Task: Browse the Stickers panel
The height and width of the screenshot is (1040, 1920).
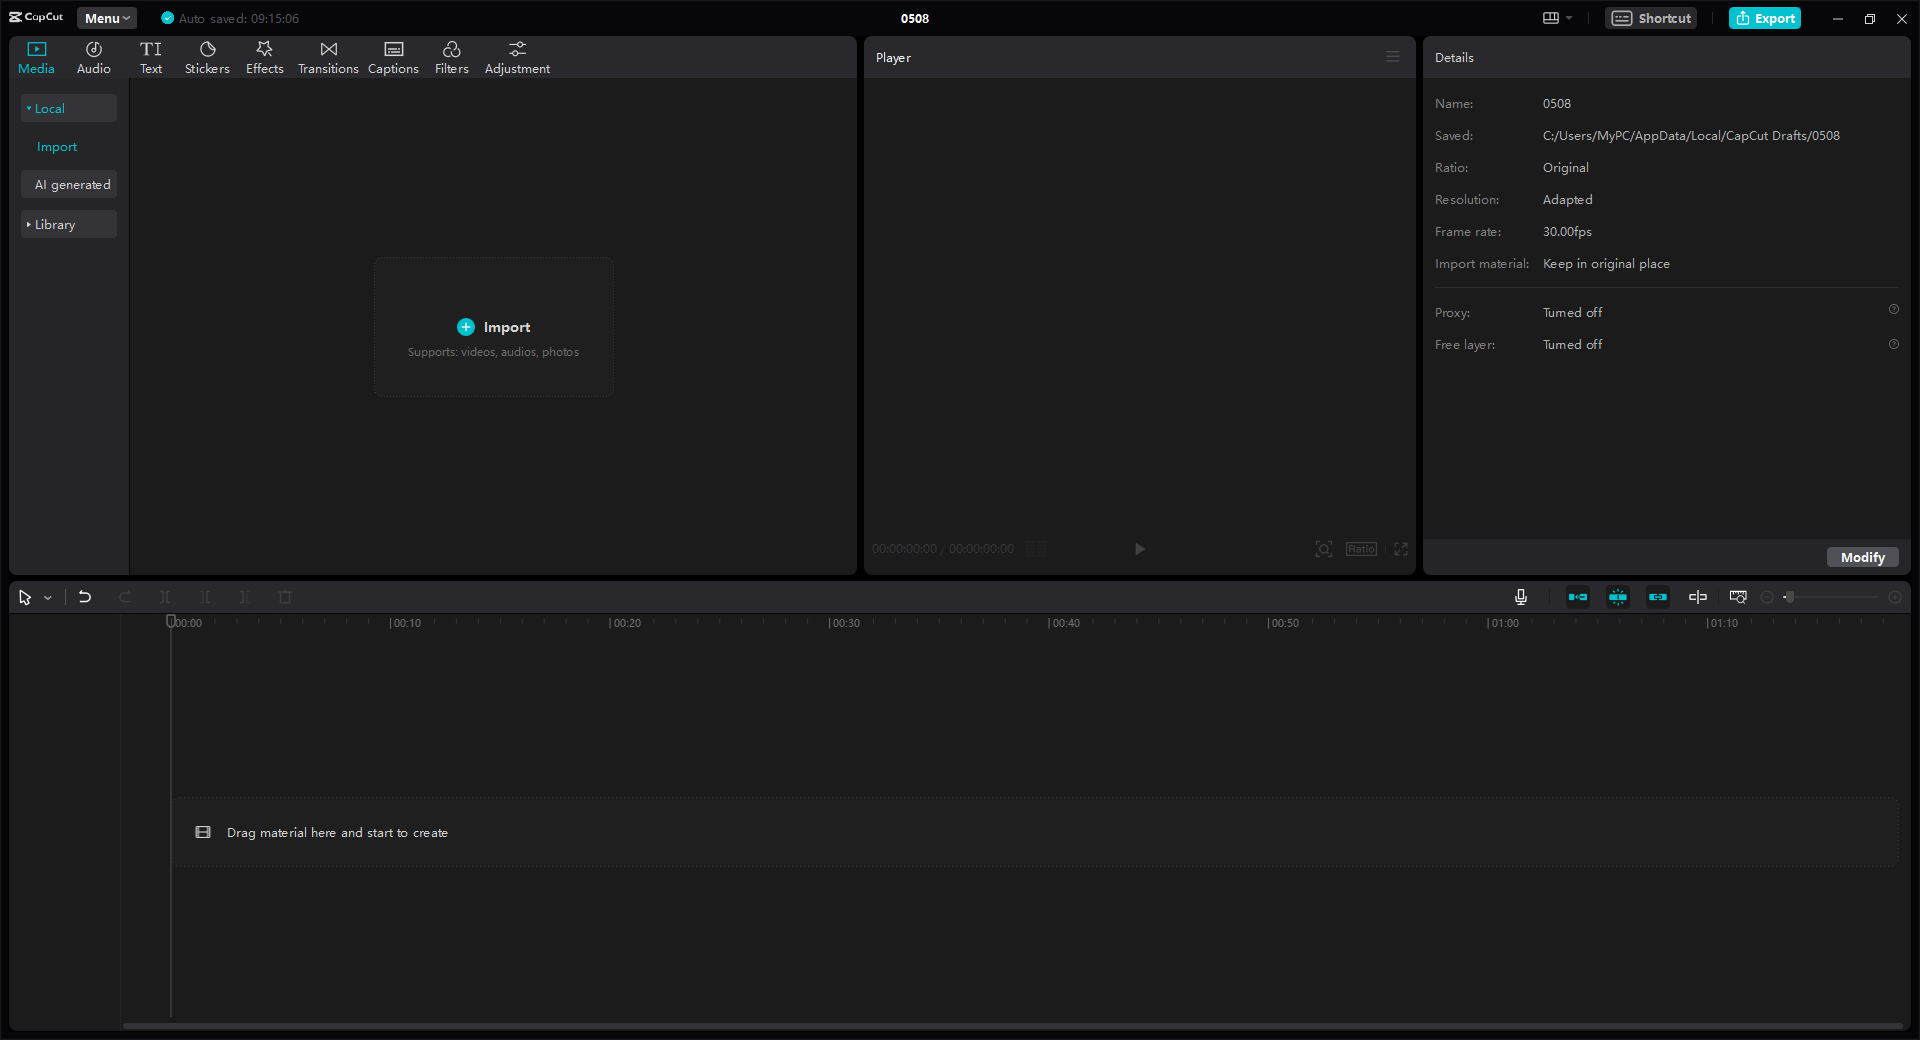Action: click(x=207, y=56)
